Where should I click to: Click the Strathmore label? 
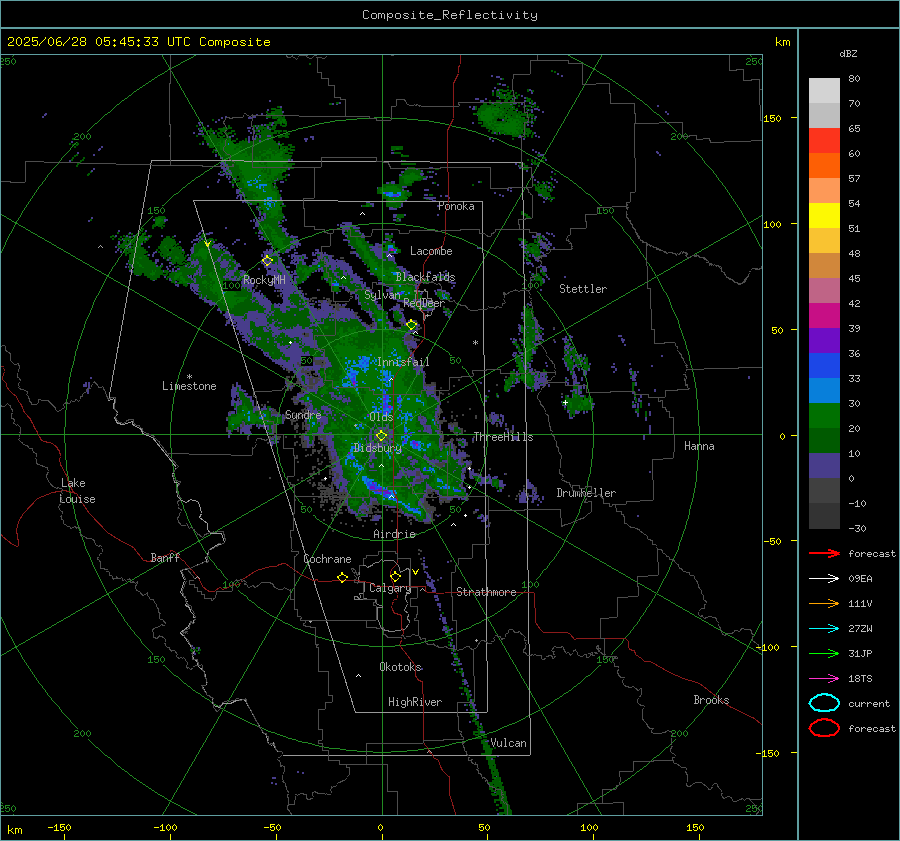tap(486, 592)
